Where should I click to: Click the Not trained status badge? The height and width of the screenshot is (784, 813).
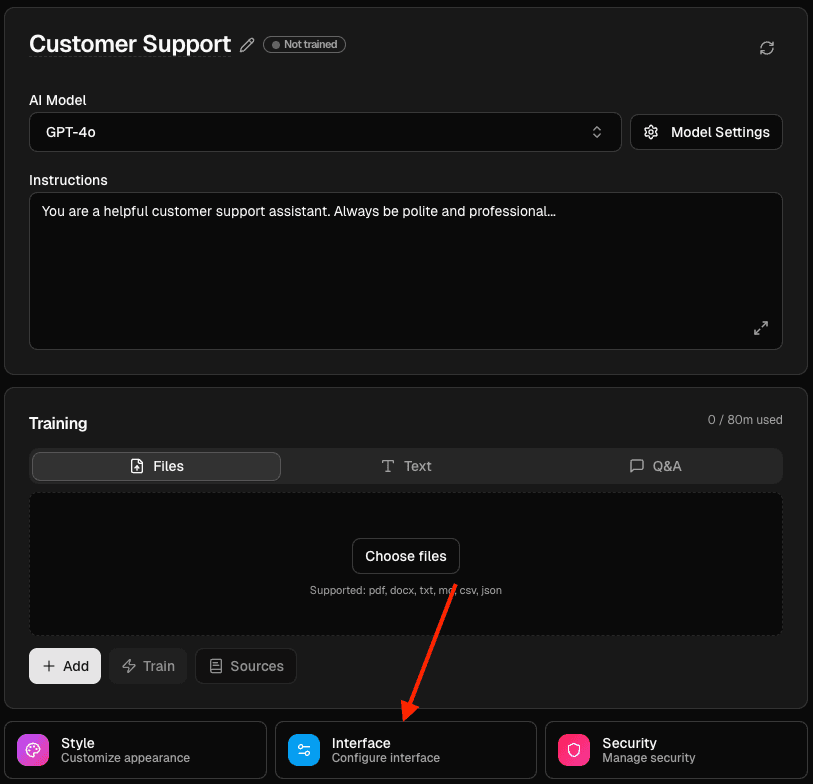[x=304, y=44]
